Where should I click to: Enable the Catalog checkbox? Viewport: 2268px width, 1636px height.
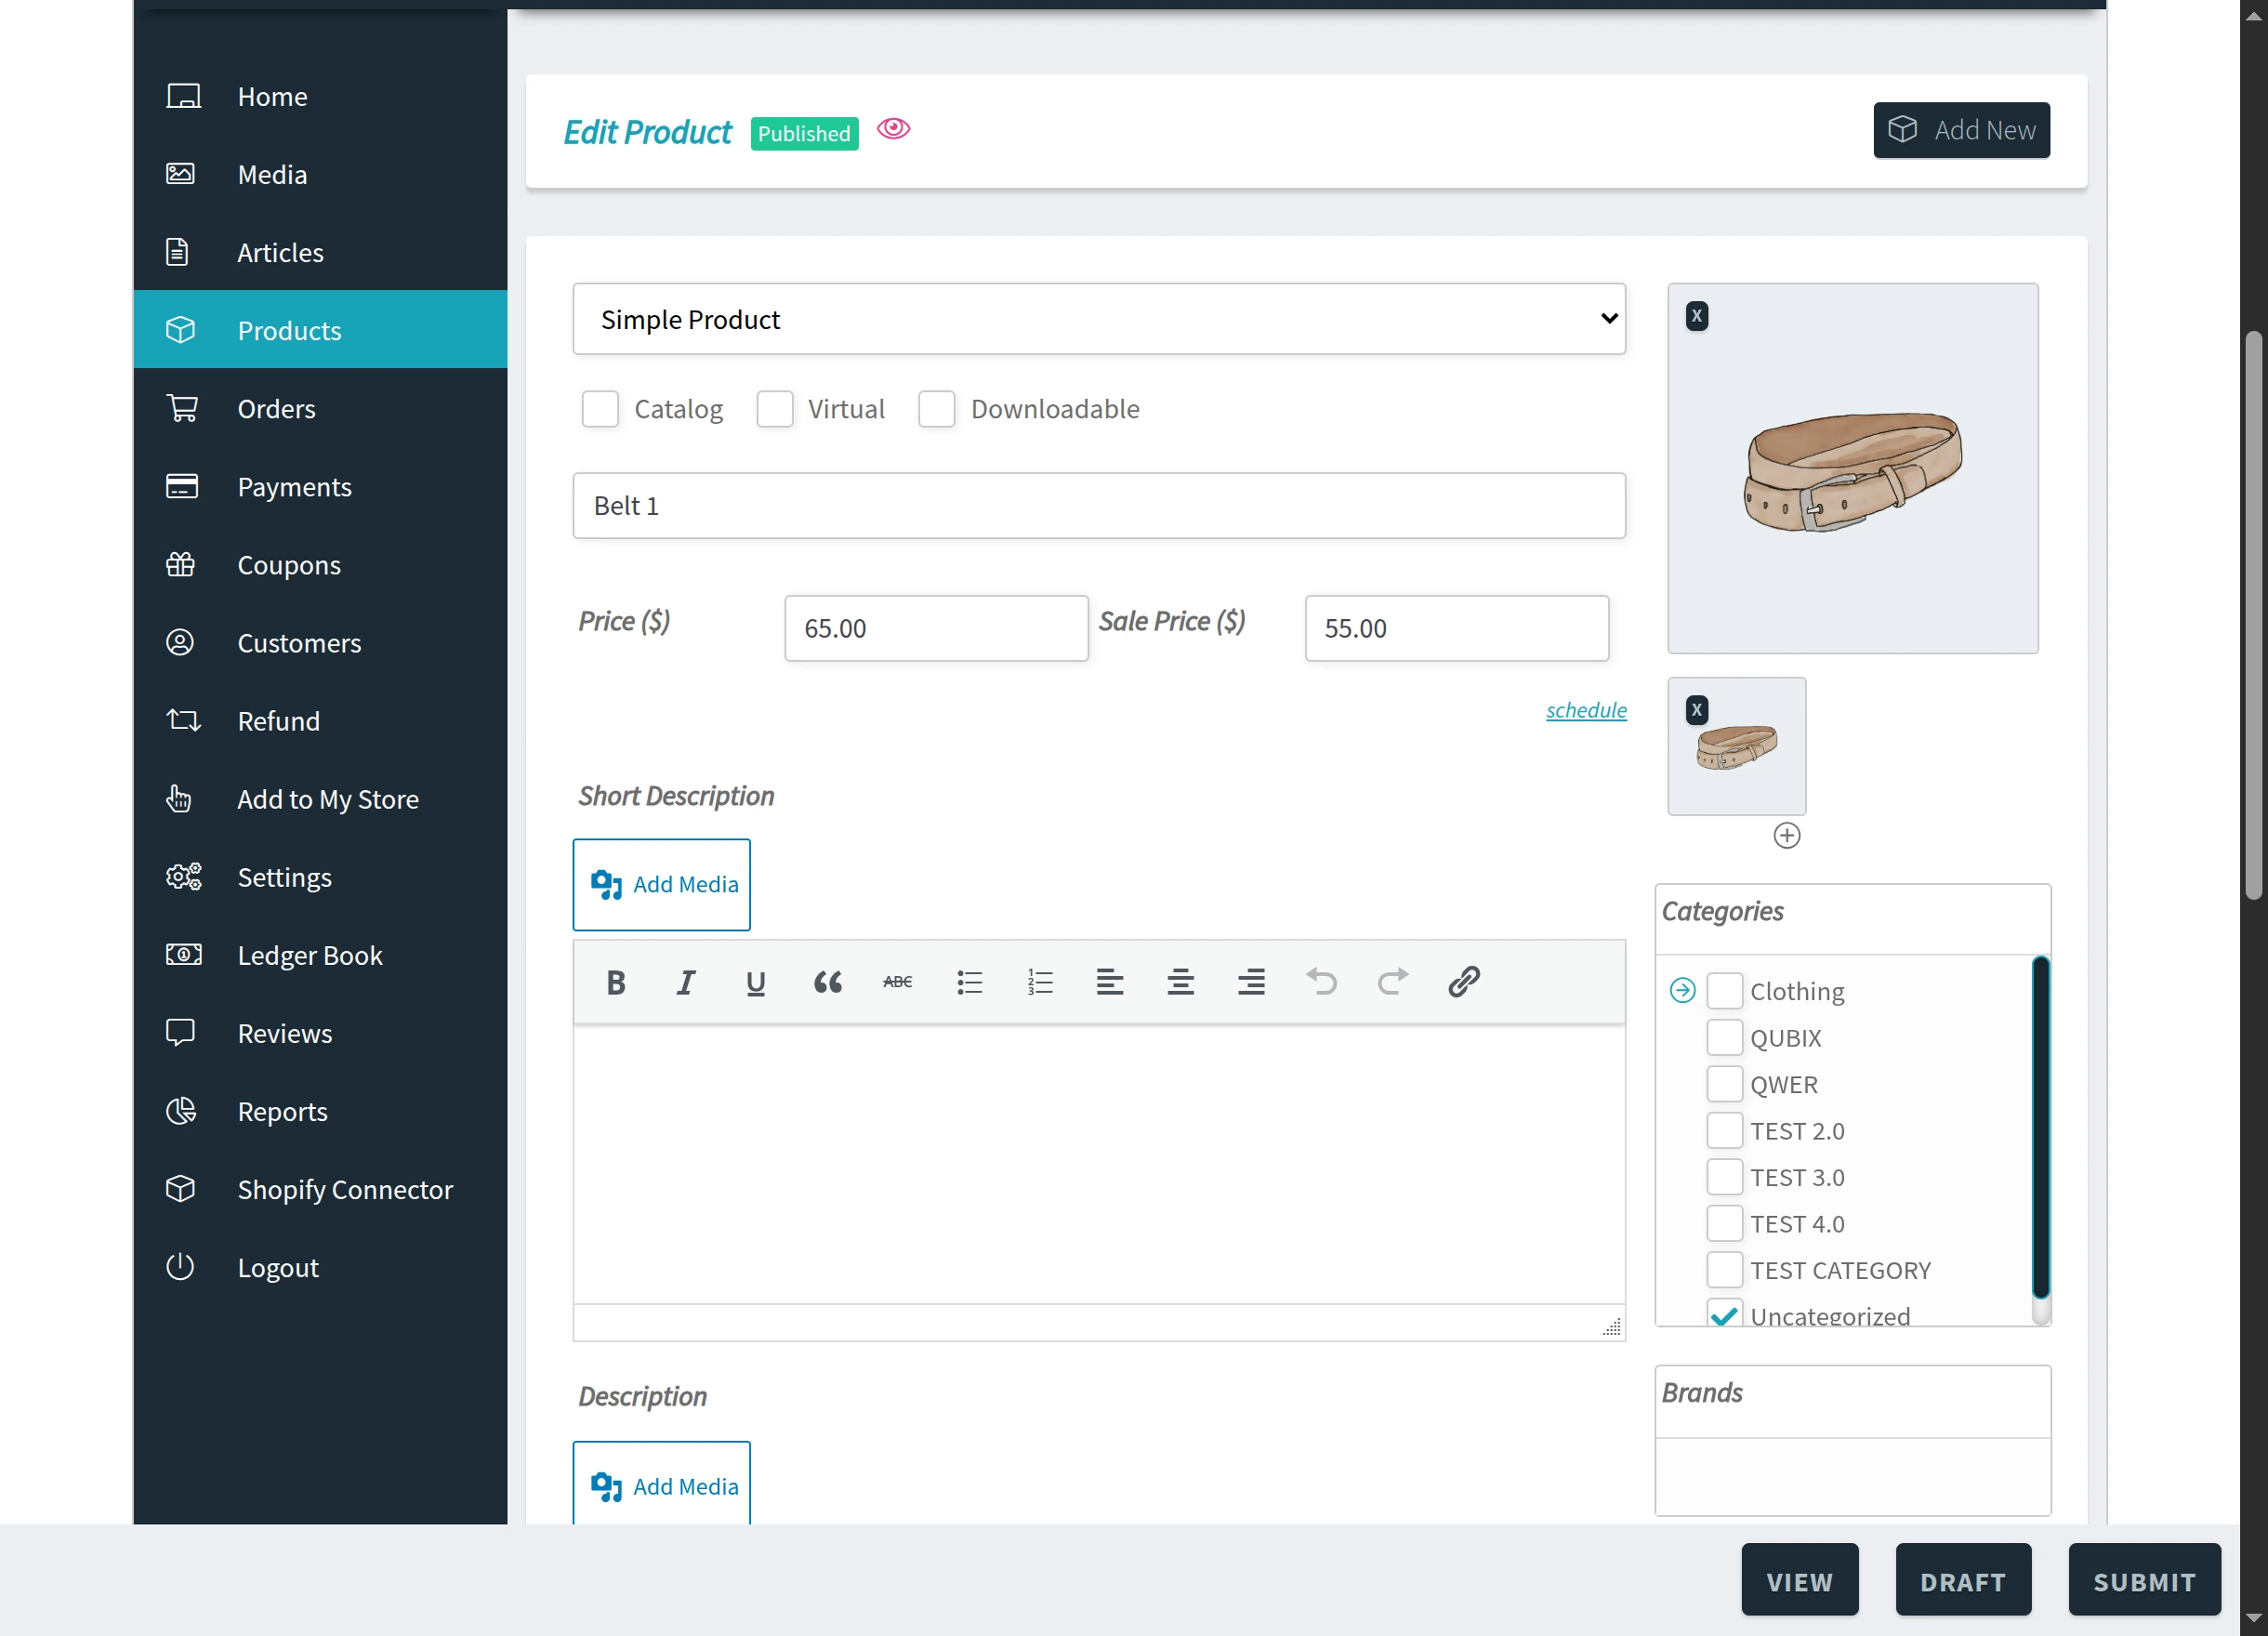(x=600, y=409)
